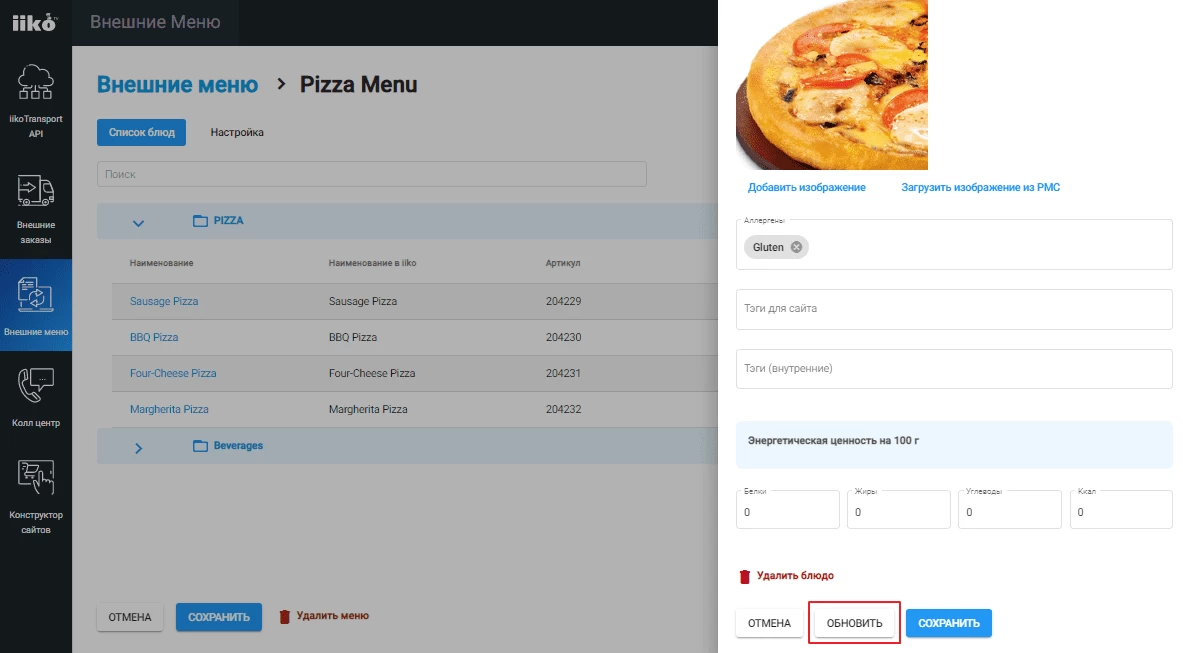Screen dimensions: 1183x653
Task: Click trash icon to delete dish
Action: point(744,576)
